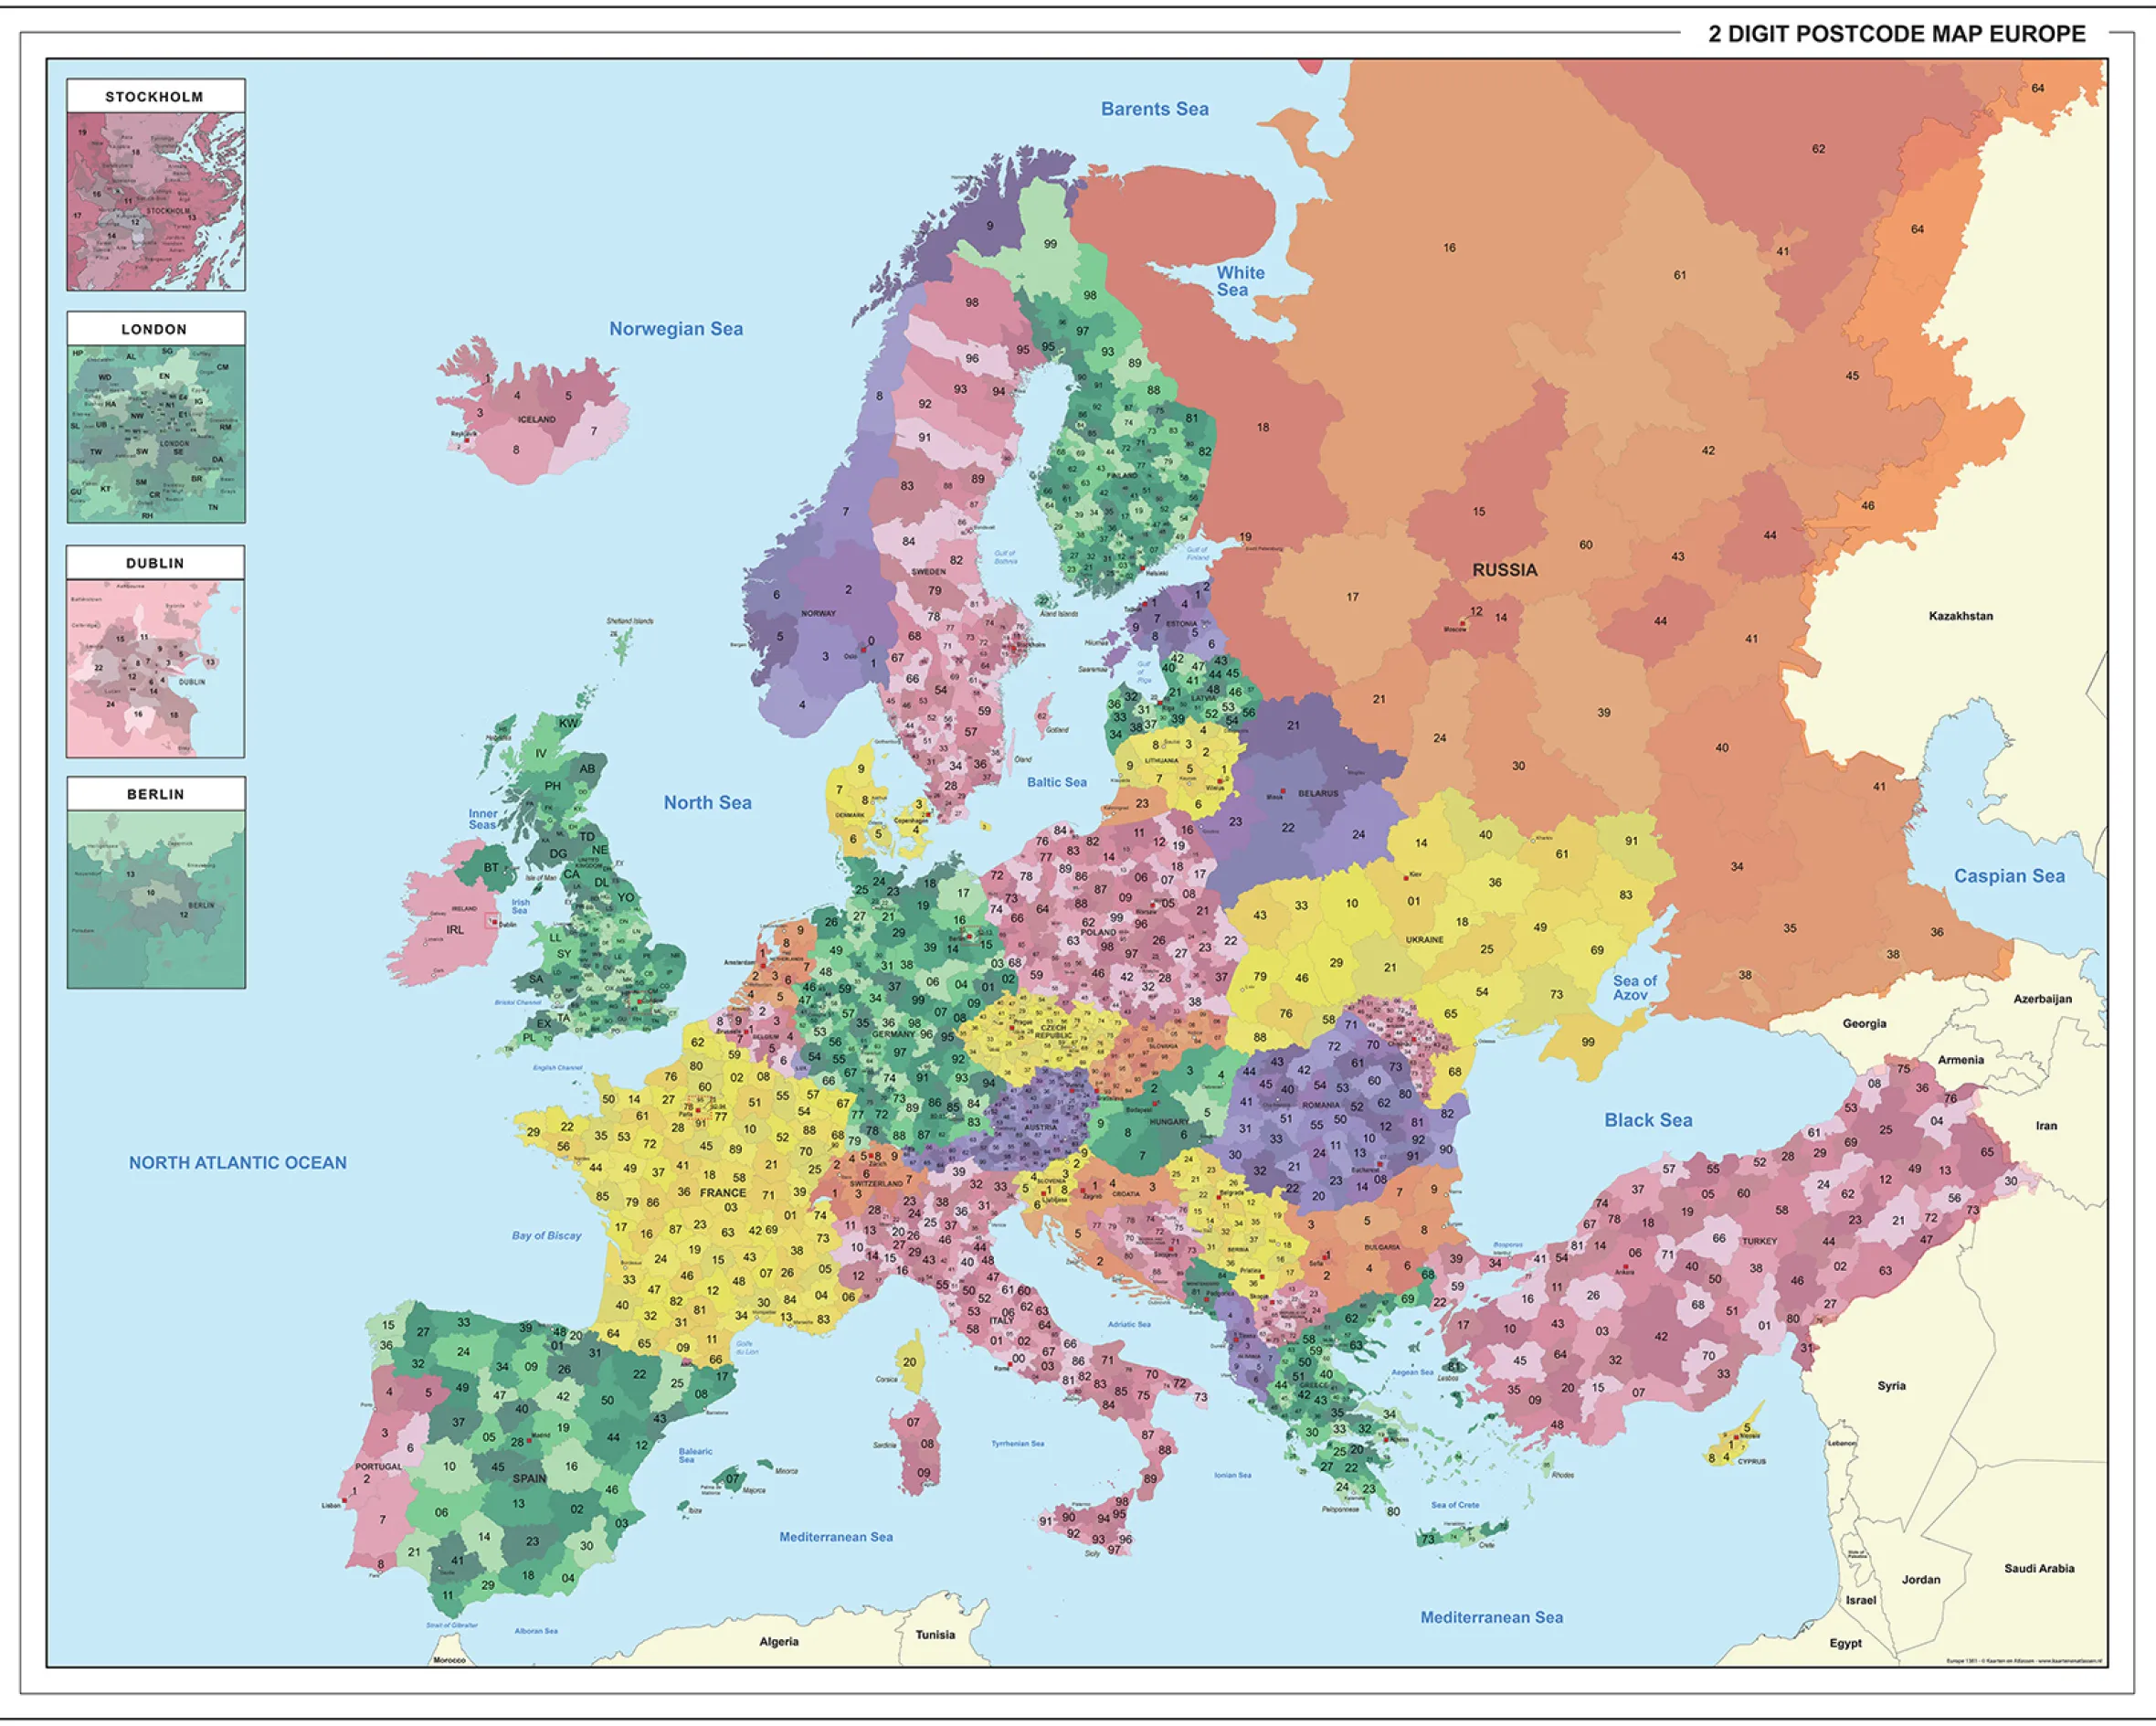Screen dimensions: 2156x1726
Task: Click the '2 DIGIT POSTCODE MAP EUROPE' title
Action: pyautogui.click(x=1897, y=34)
